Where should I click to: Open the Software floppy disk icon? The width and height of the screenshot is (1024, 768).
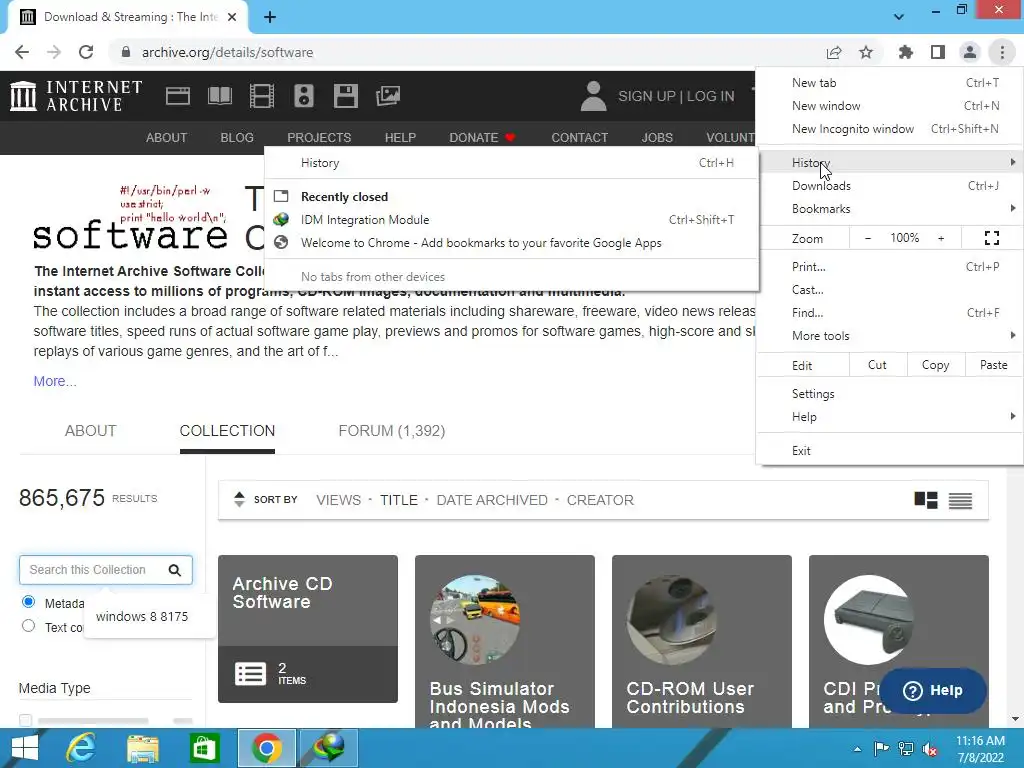click(345, 96)
